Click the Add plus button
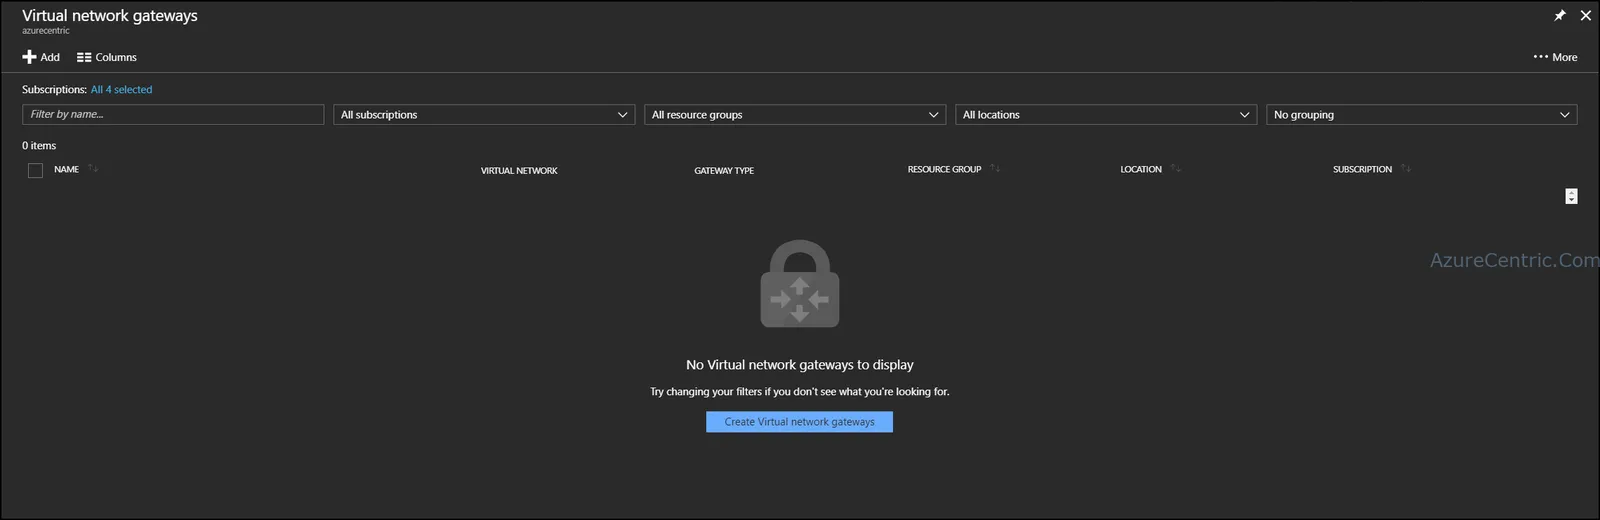The width and height of the screenshot is (1600, 520). click(41, 57)
